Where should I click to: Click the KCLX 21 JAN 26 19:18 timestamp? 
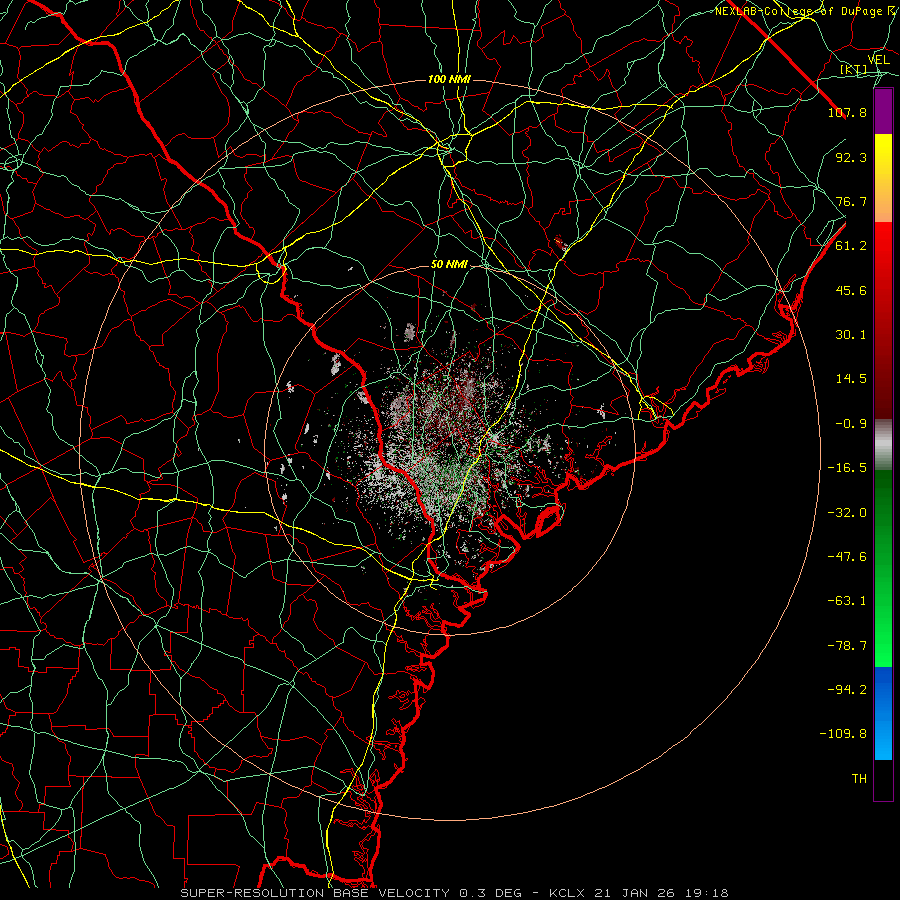638,893
